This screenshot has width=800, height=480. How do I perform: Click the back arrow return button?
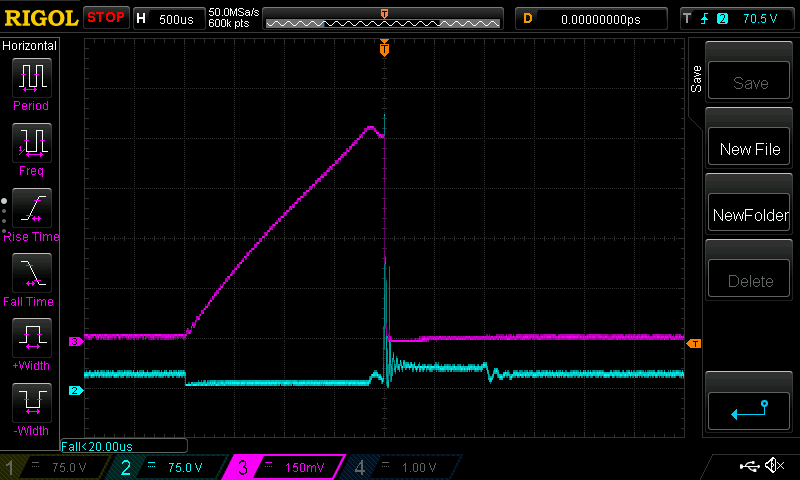tap(750, 409)
